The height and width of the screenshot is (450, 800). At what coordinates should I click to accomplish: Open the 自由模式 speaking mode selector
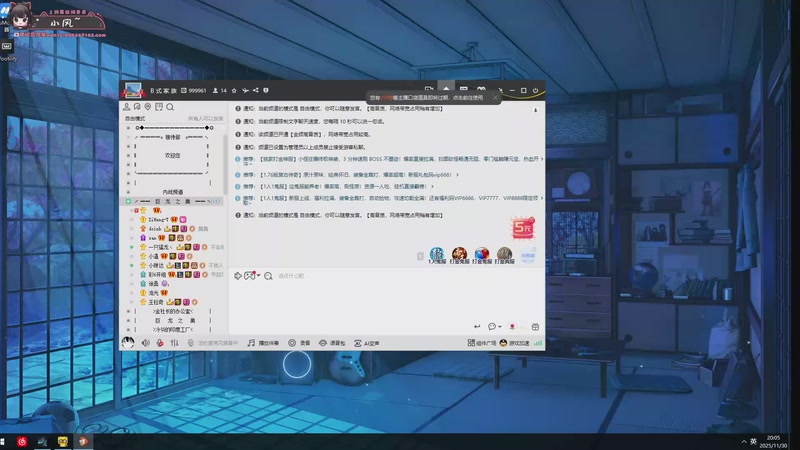[135, 118]
